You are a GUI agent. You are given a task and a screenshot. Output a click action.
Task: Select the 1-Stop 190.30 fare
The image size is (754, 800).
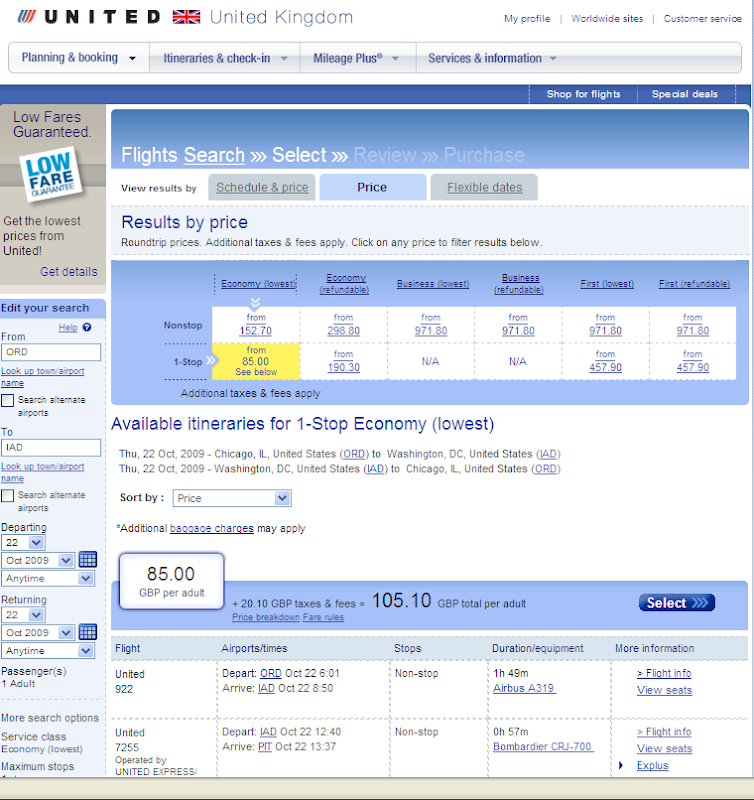click(343, 367)
